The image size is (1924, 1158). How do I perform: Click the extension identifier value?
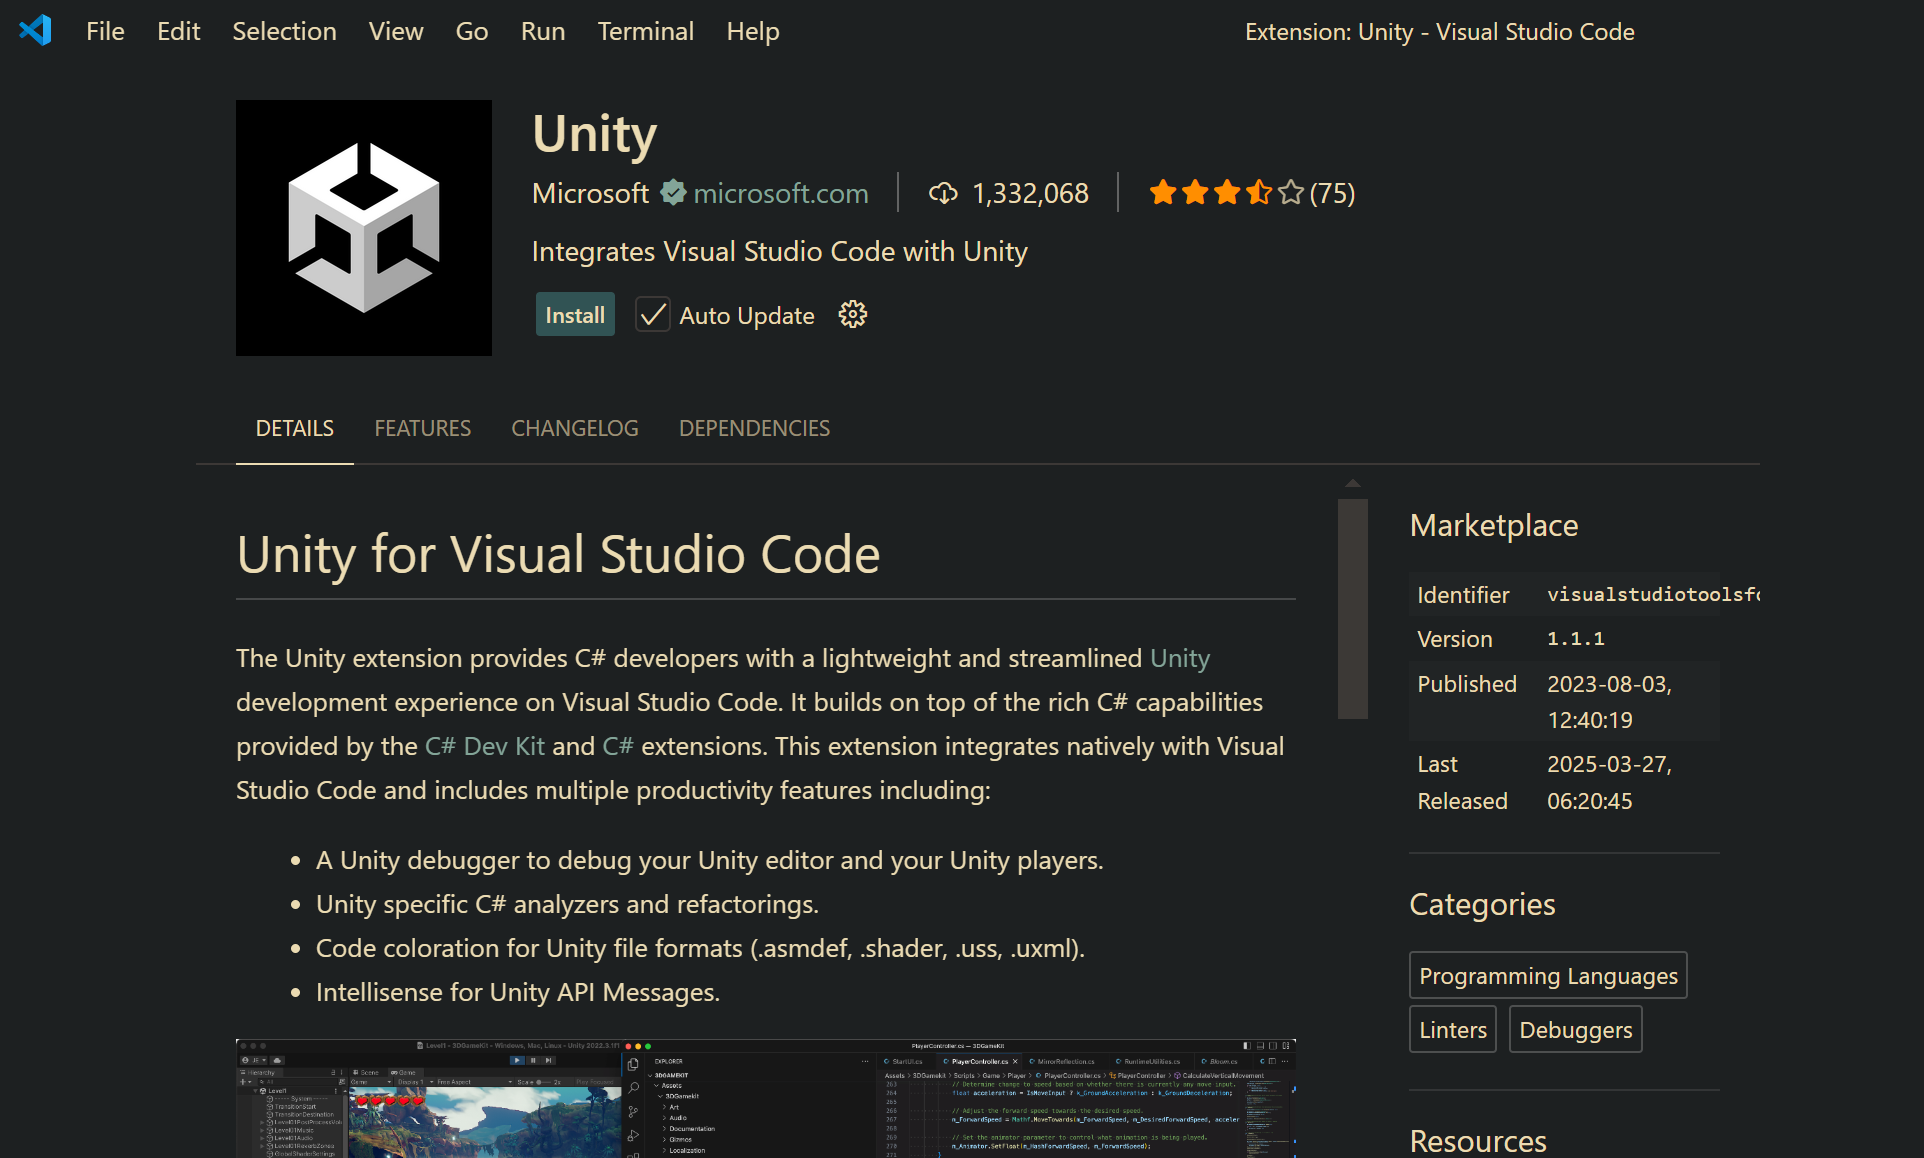coord(1653,594)
